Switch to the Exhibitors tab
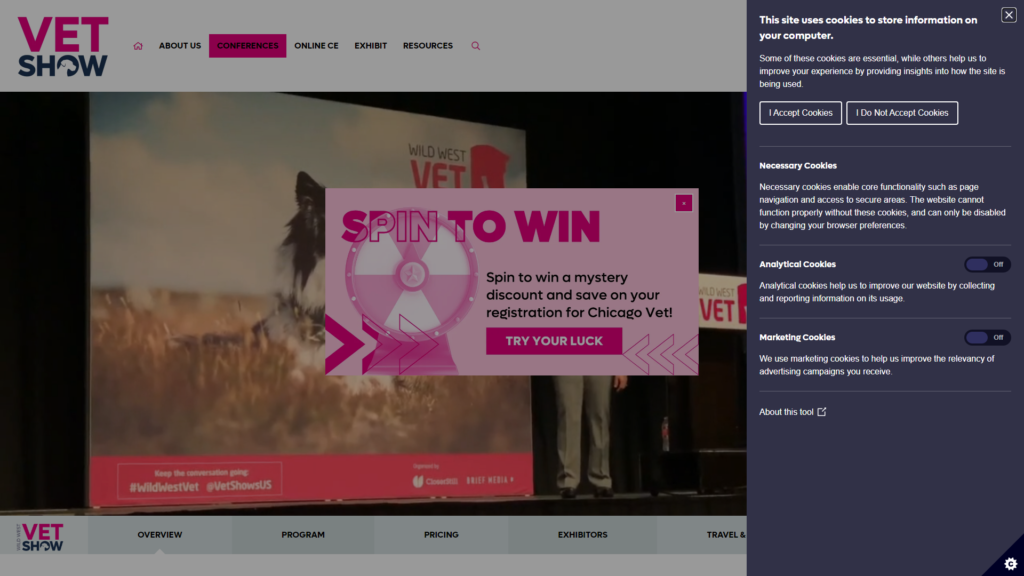Image resolution: width=1024 pixels, height=576 pixels. (x=583, y=535)
